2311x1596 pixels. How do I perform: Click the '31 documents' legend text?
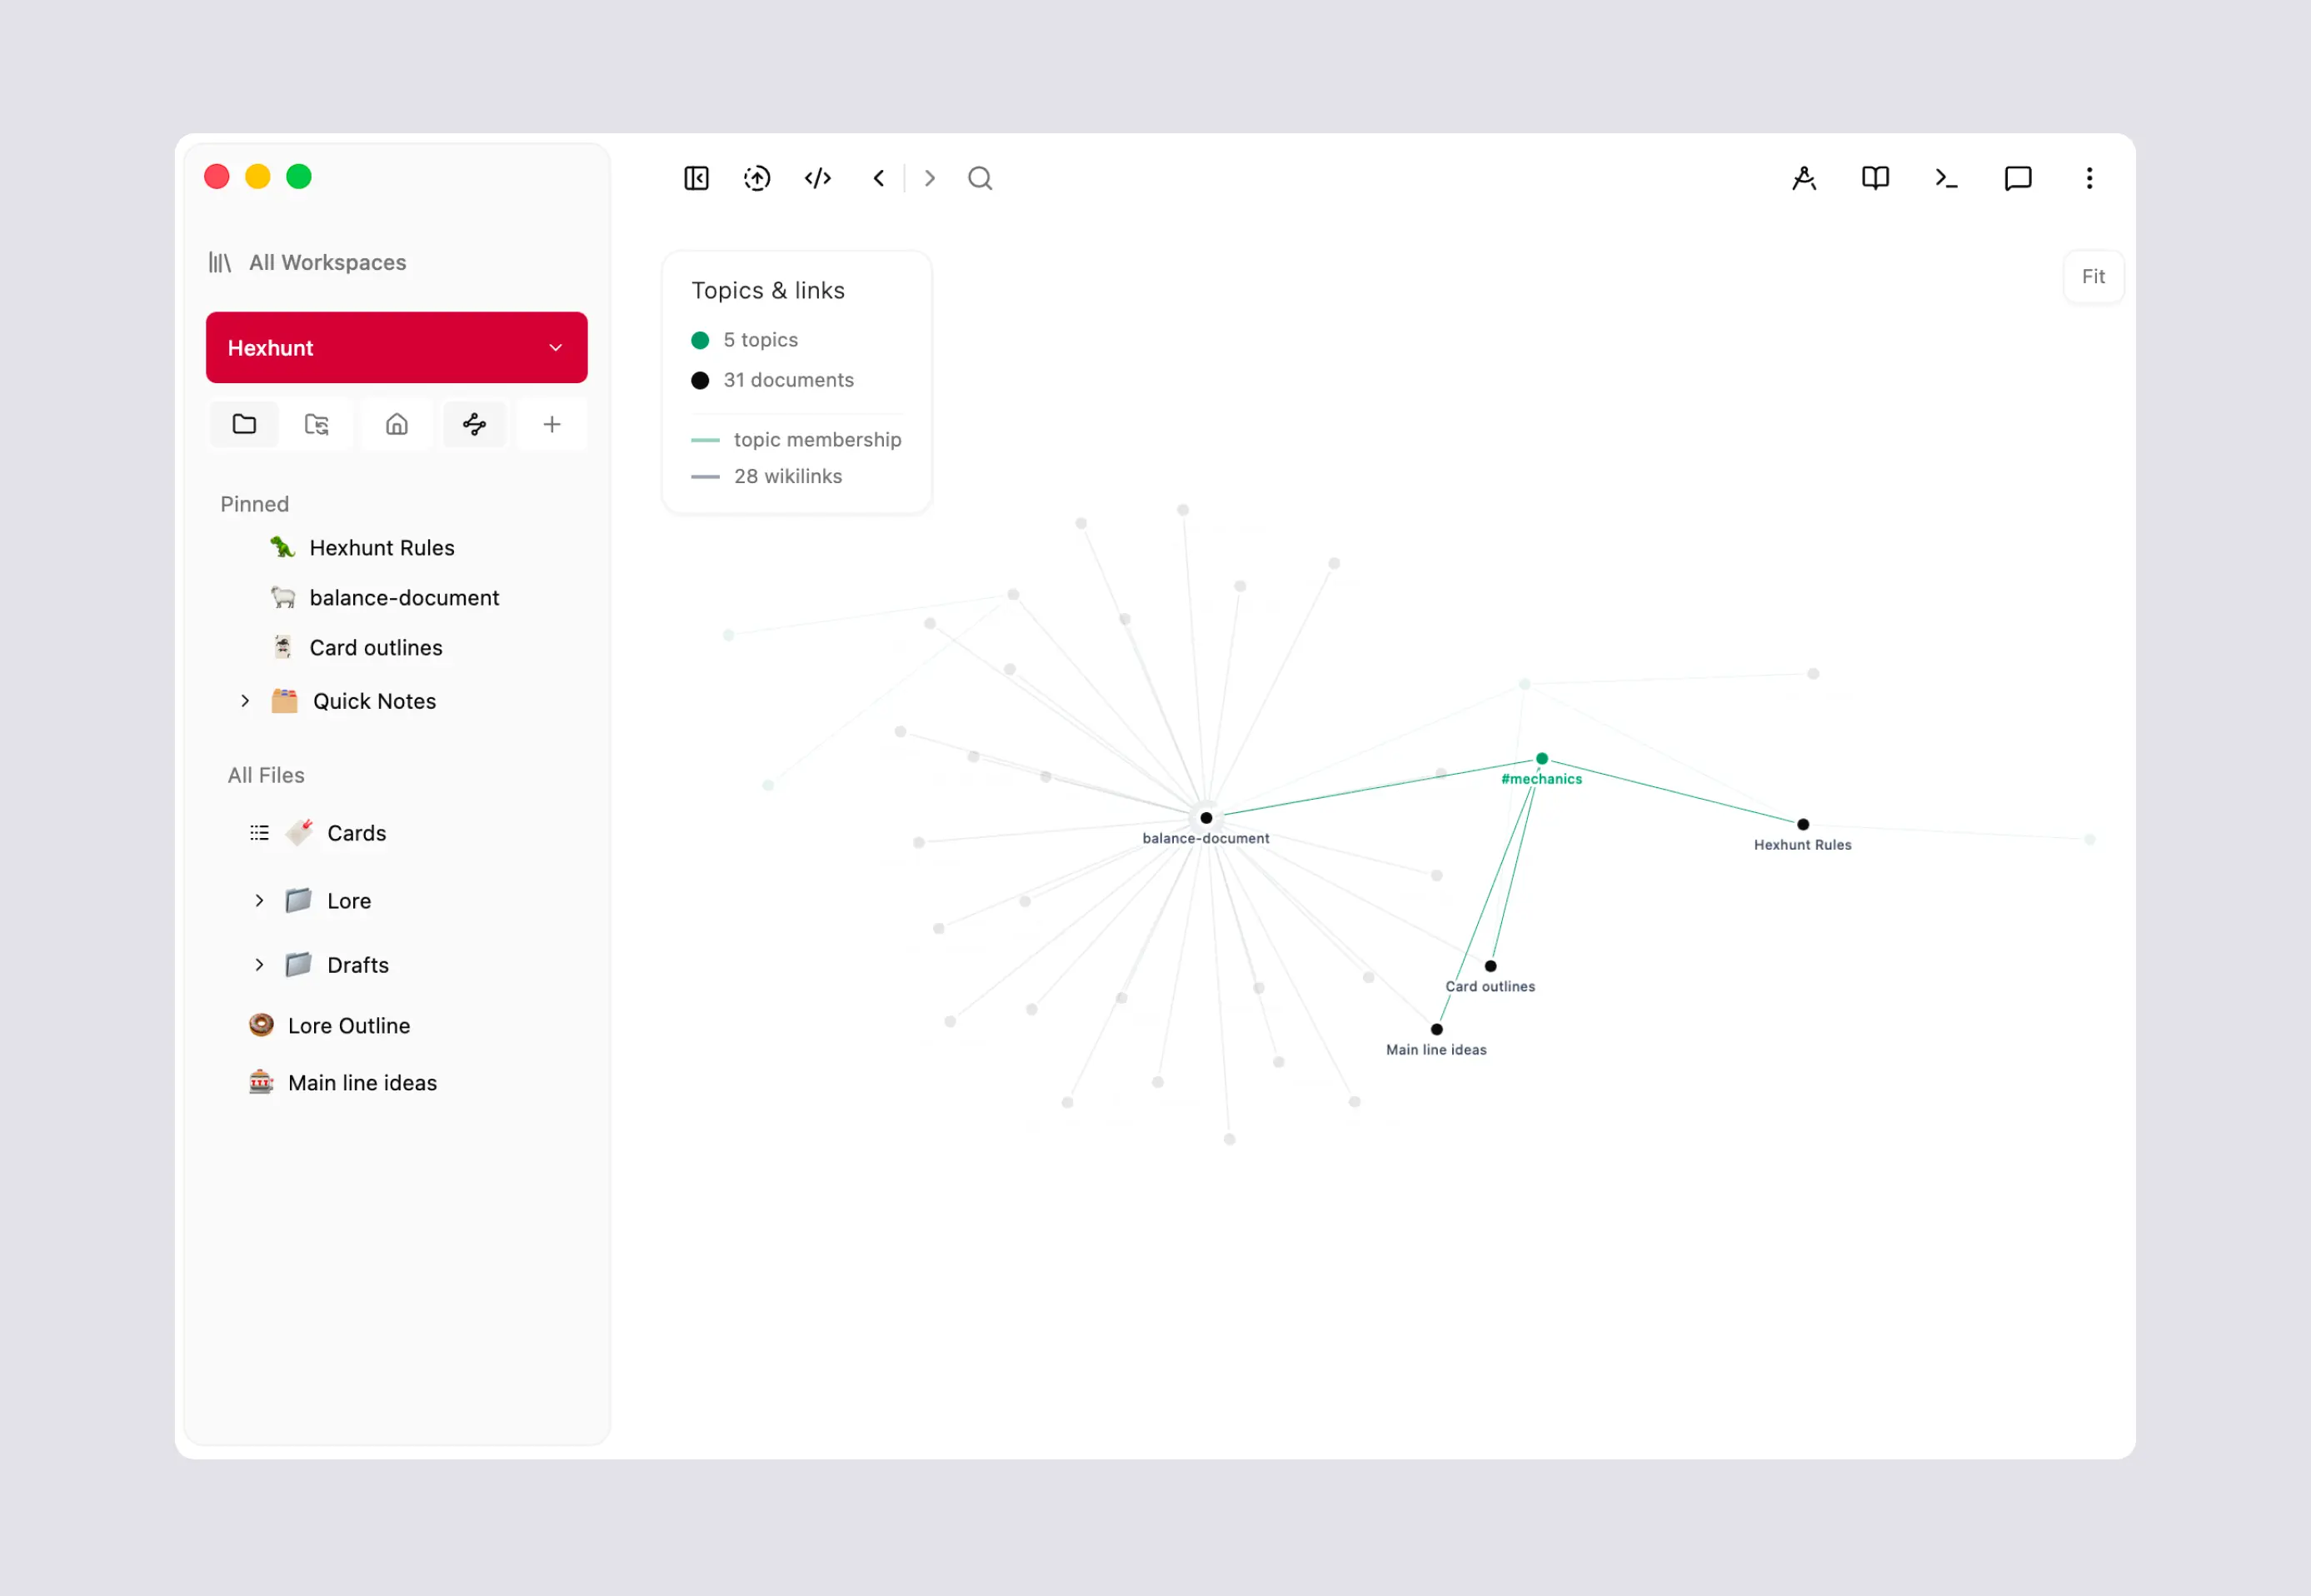pos(789,380)
